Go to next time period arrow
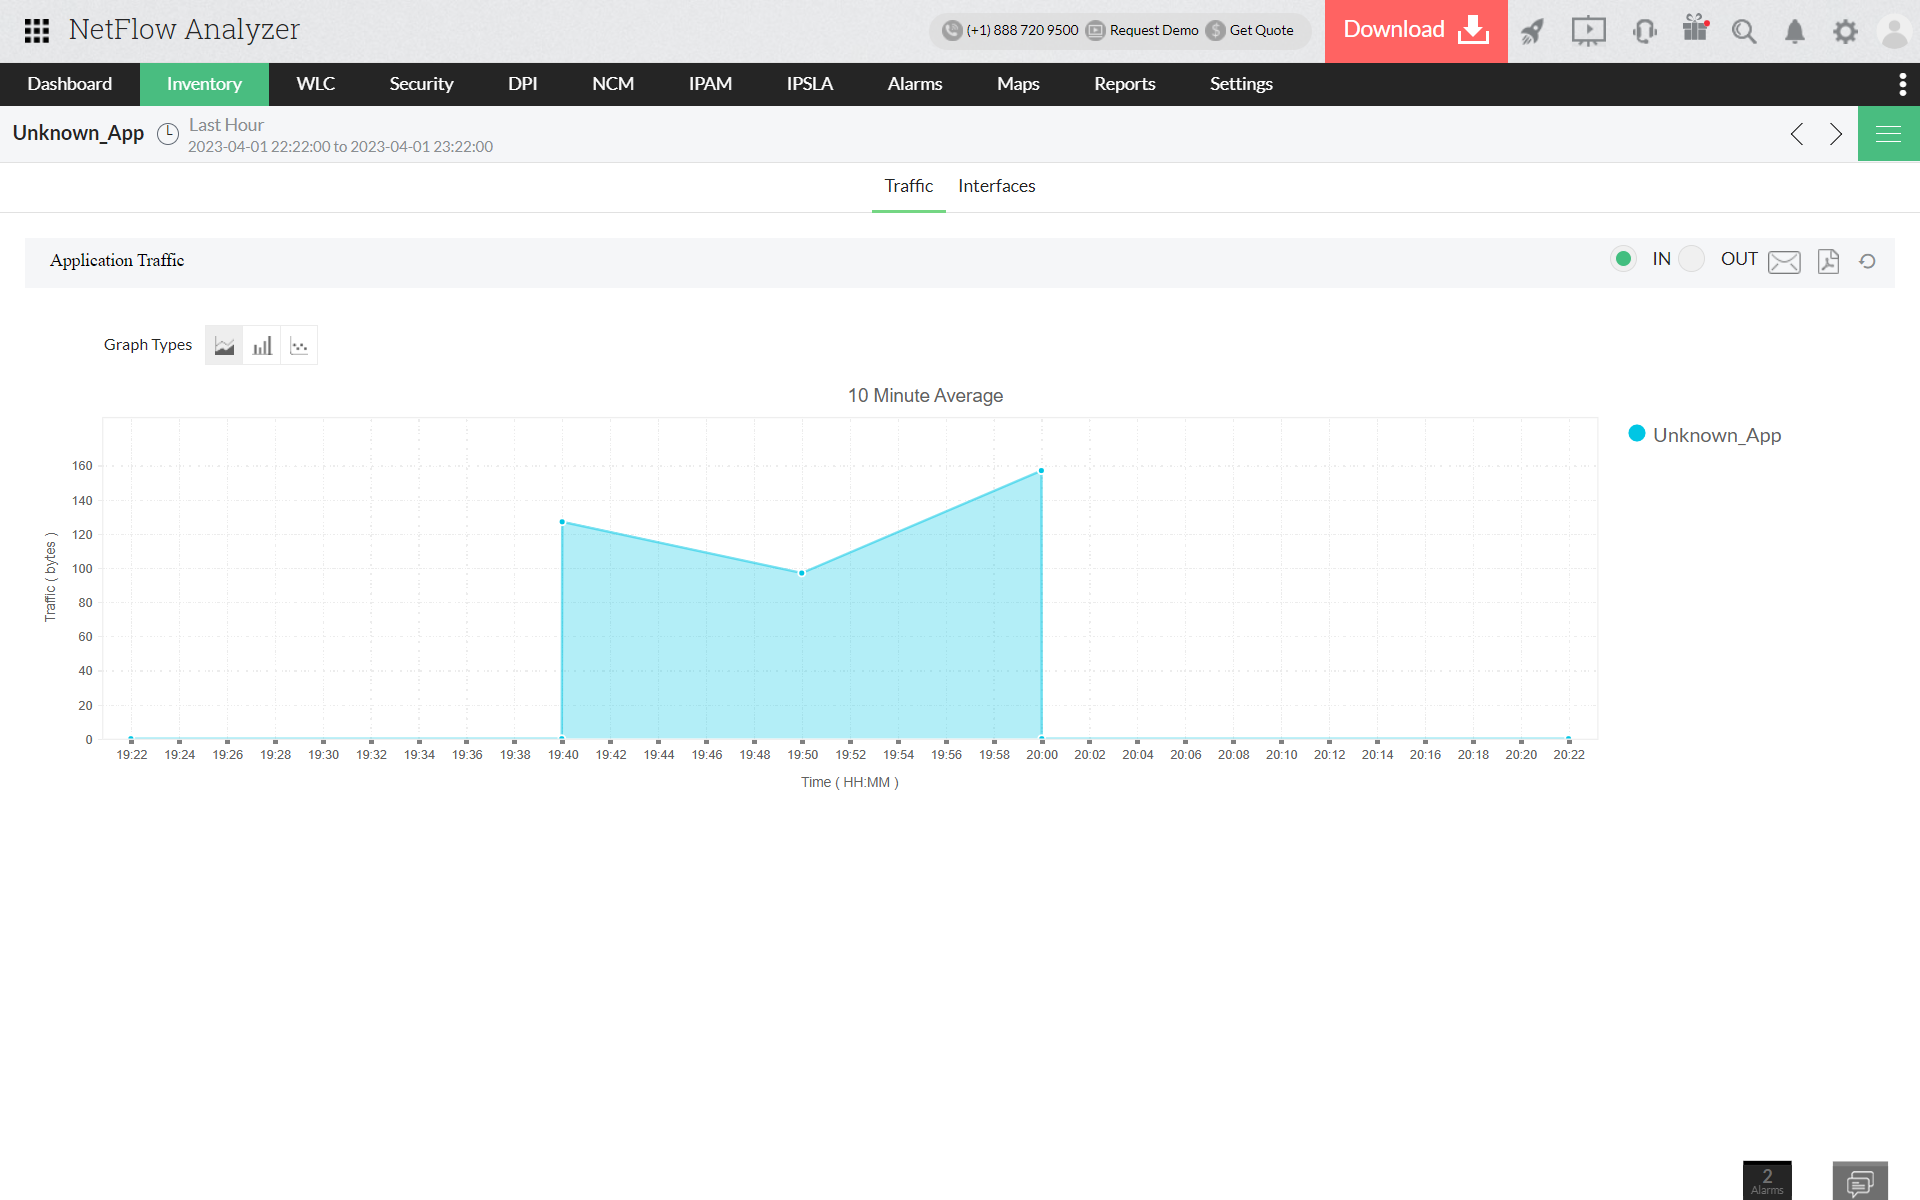Viewport: 1920px width, 1200px height. 1836,134
